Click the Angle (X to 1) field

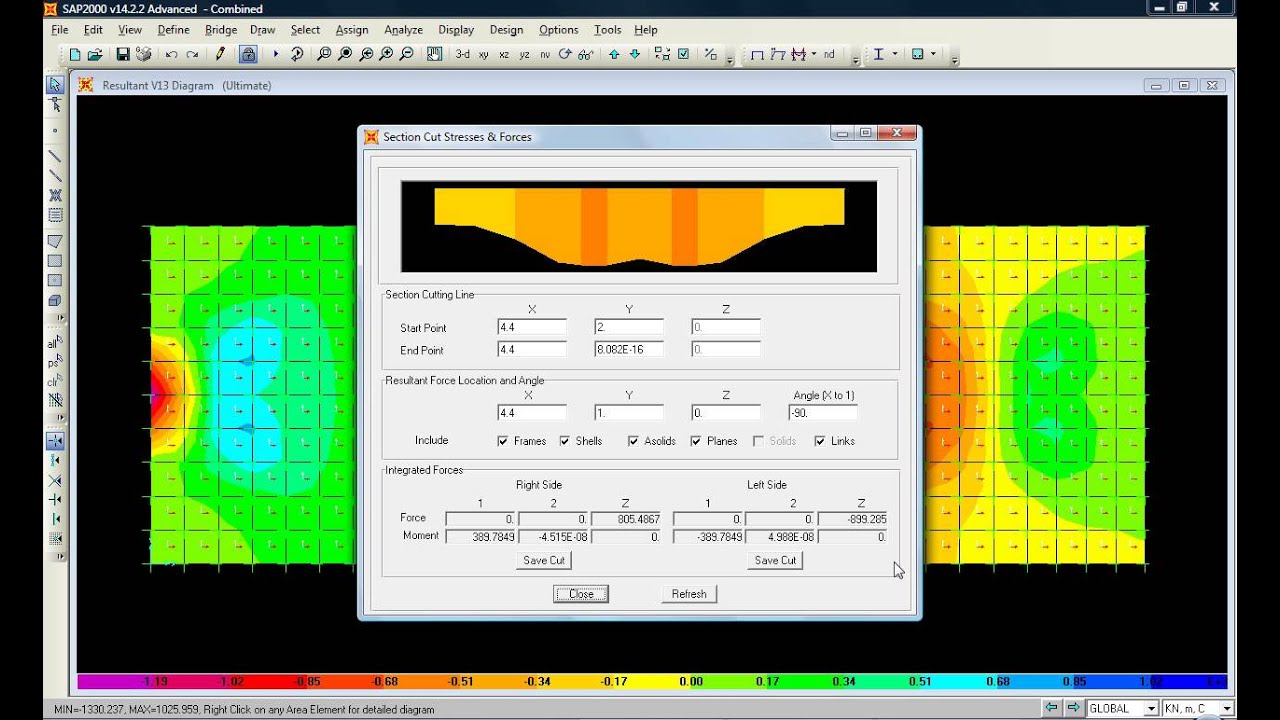[823, 412]
